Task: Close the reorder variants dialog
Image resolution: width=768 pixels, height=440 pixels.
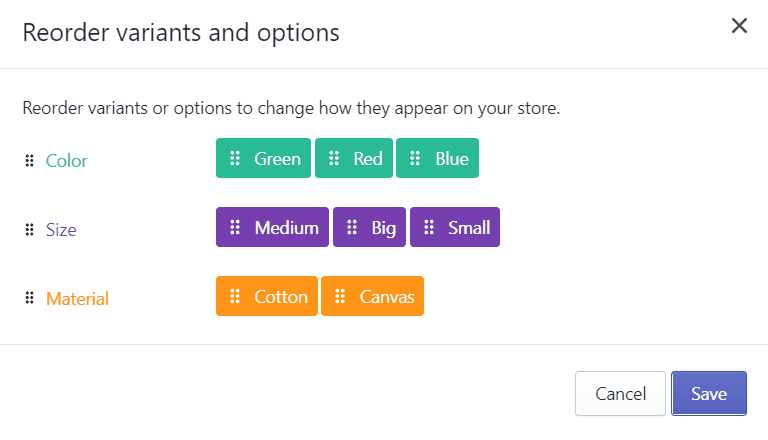Action: click(x=739, y=25)
